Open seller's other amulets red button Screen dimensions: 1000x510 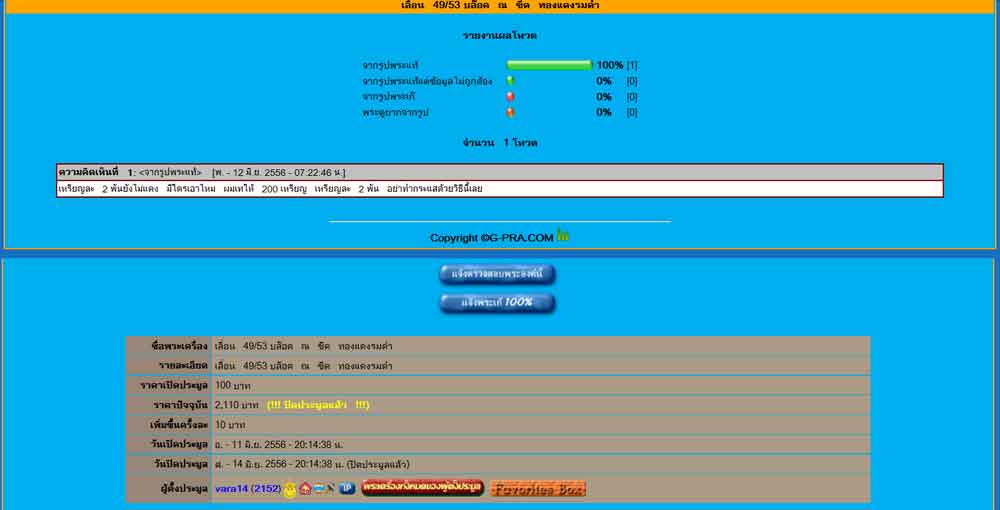tap(422, 488)
